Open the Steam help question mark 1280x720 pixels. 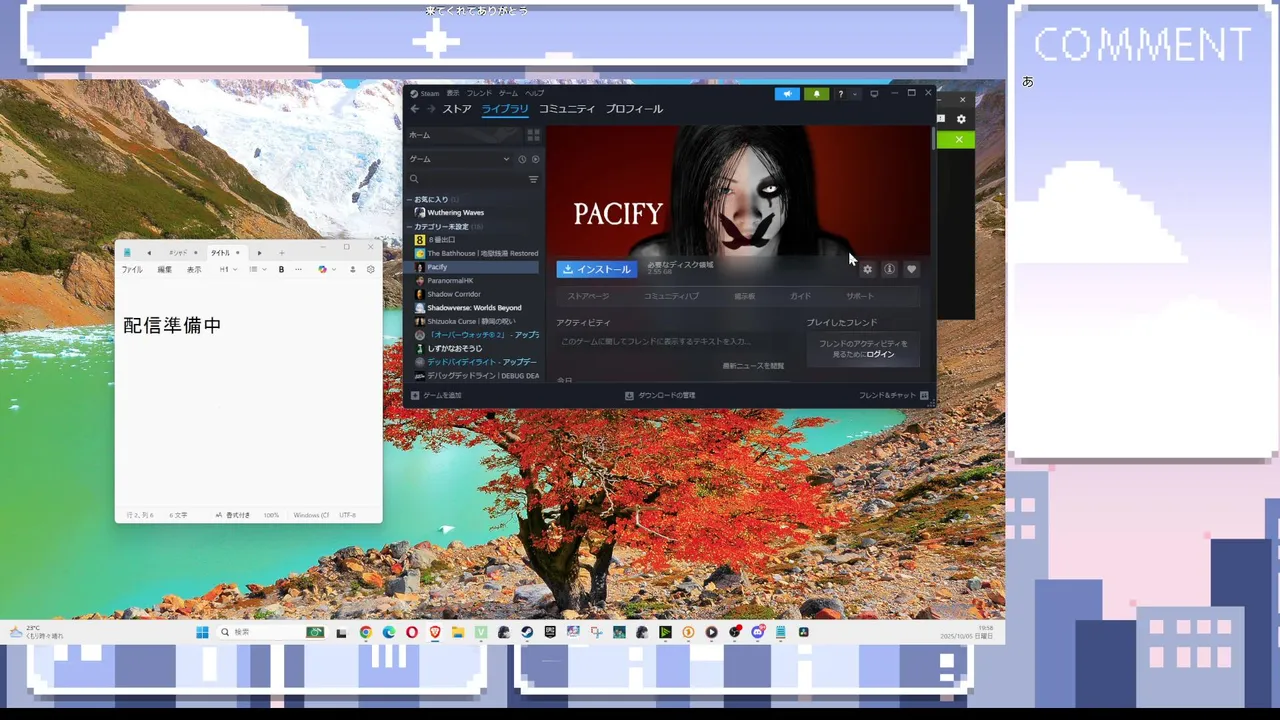[840, 94]
